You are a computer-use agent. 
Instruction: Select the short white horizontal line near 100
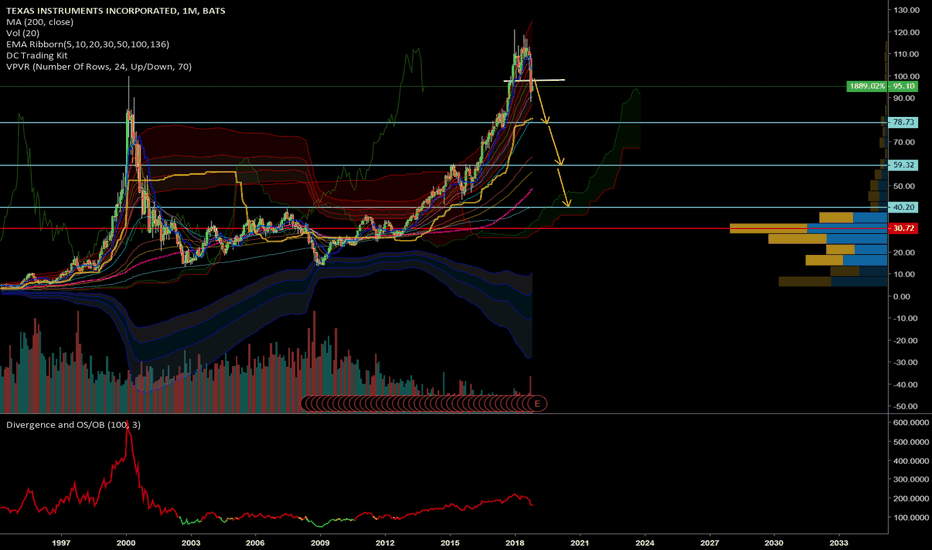(x=534, y=80)
